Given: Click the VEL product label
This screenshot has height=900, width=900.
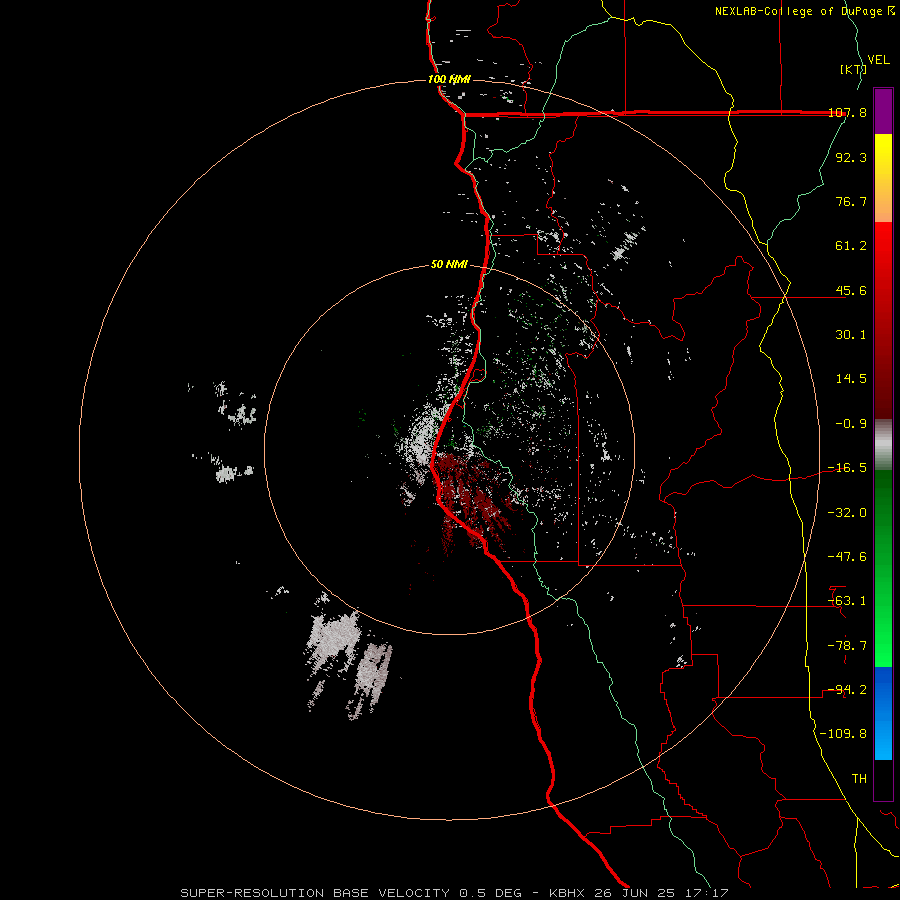Looking at the screenshot, I should point(878,60).
